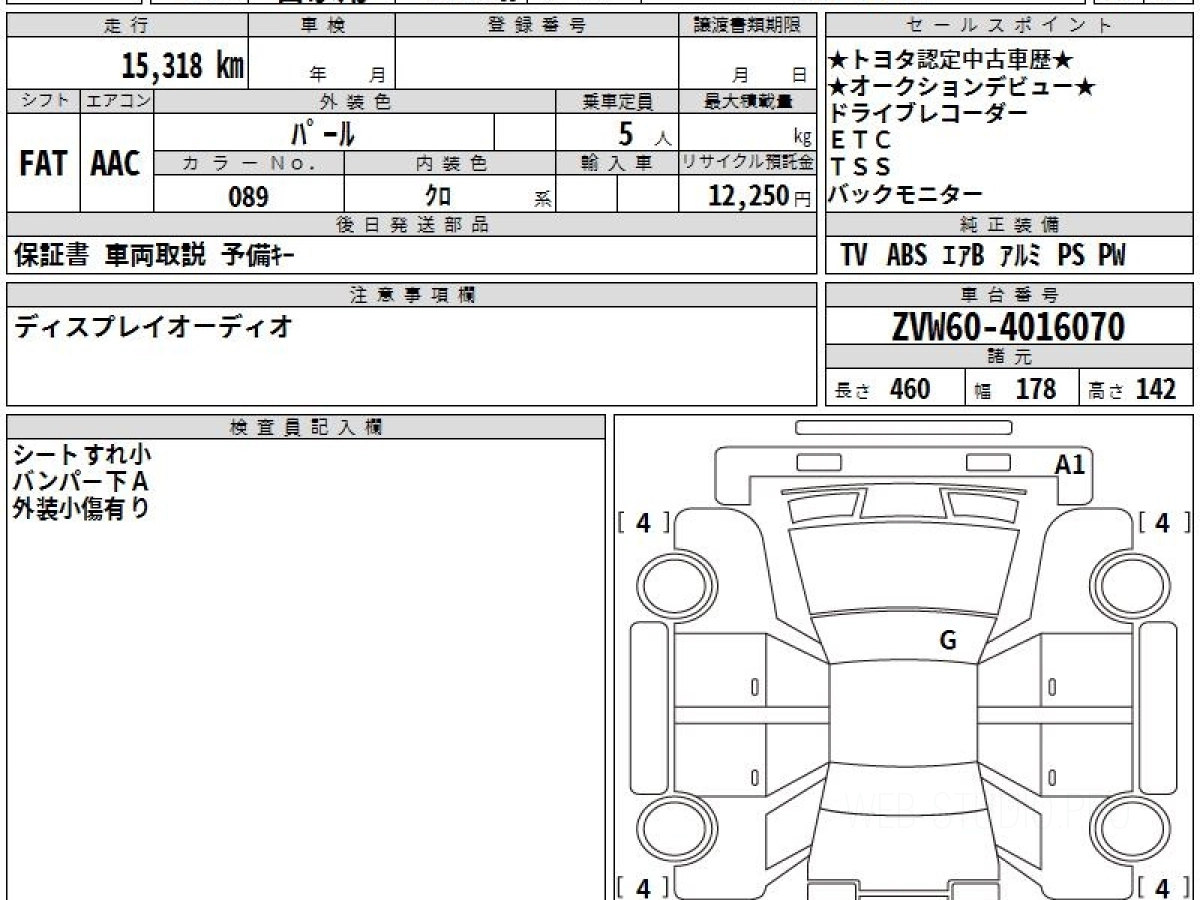Click the TSS sales point

tap(860, 167)
